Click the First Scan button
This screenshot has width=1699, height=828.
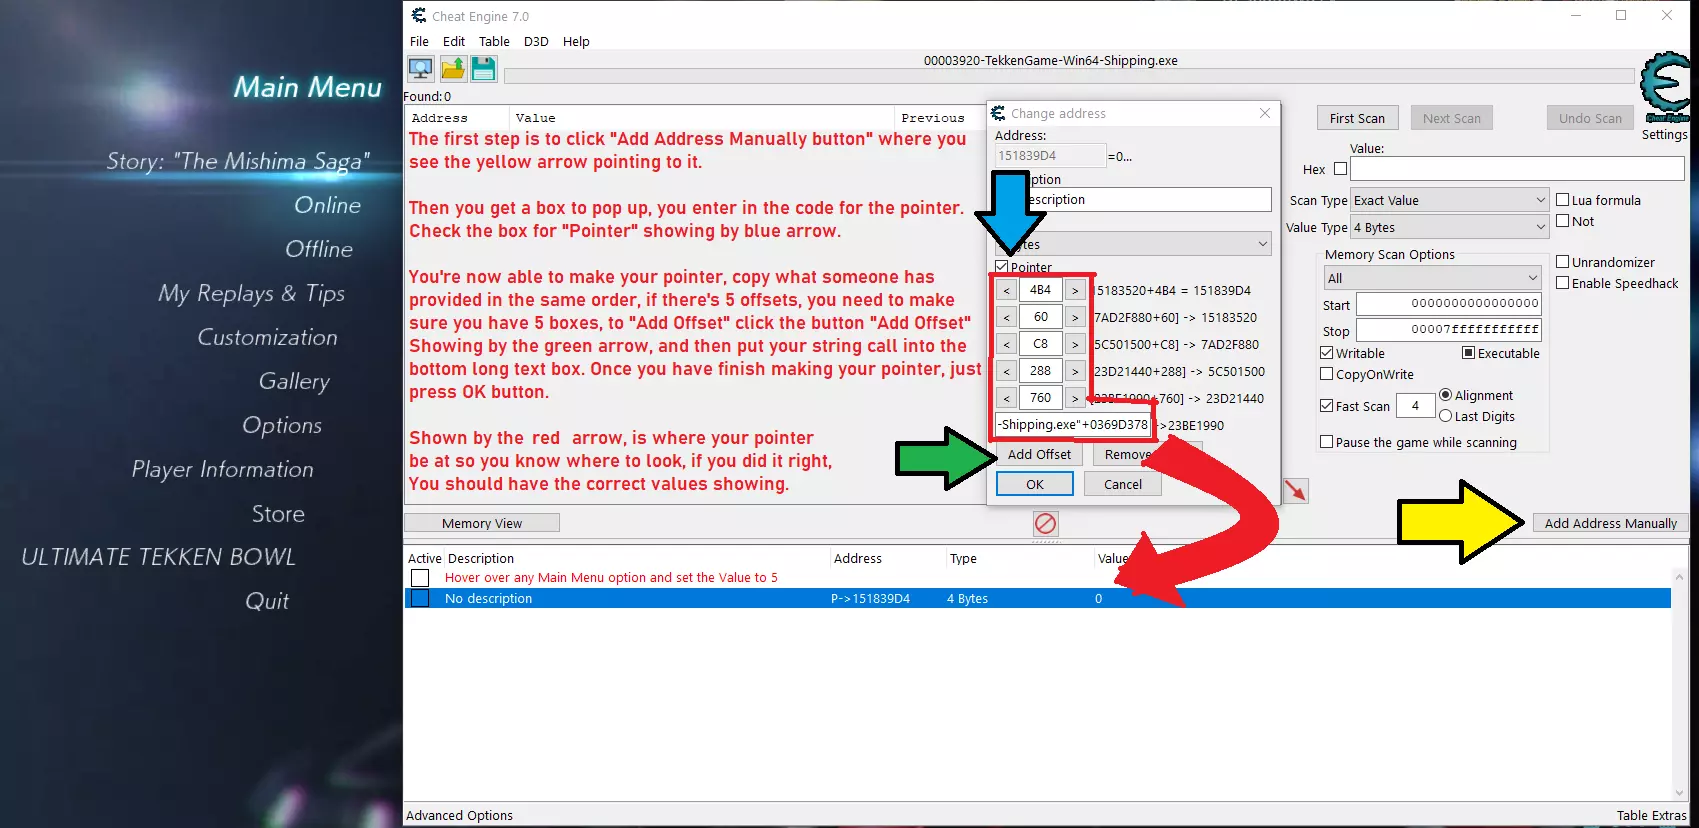click(1357, 118)
